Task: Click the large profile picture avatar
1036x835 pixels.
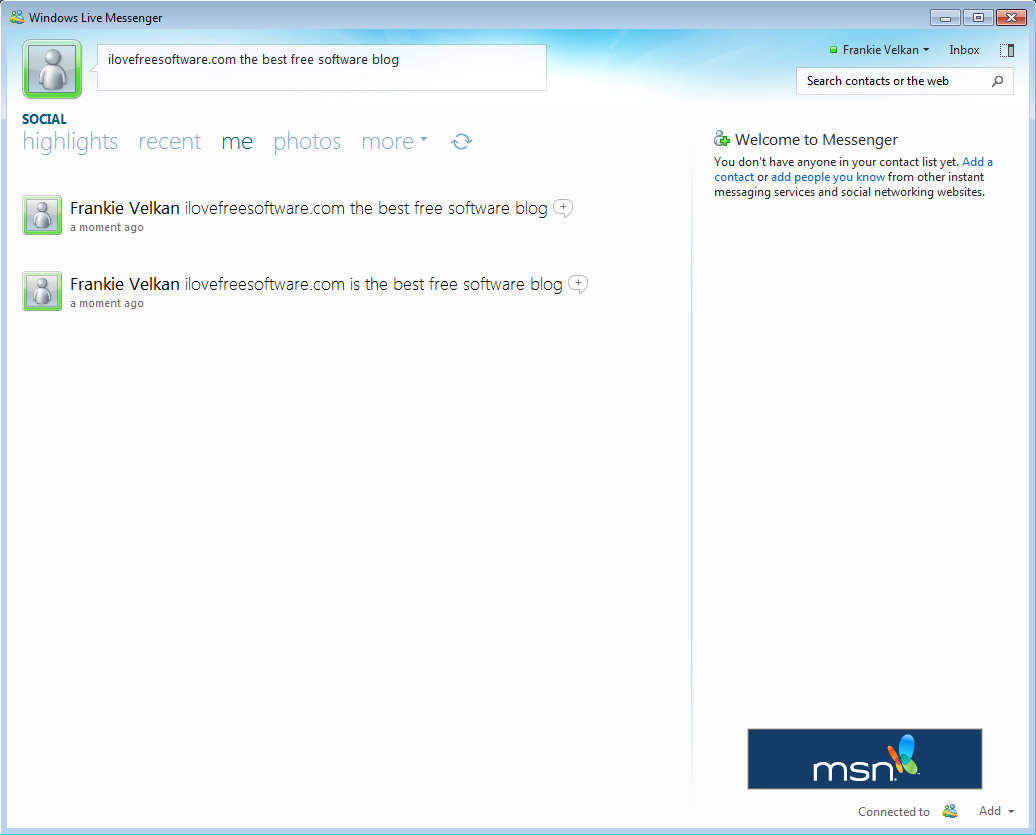Action: (52, 69)
